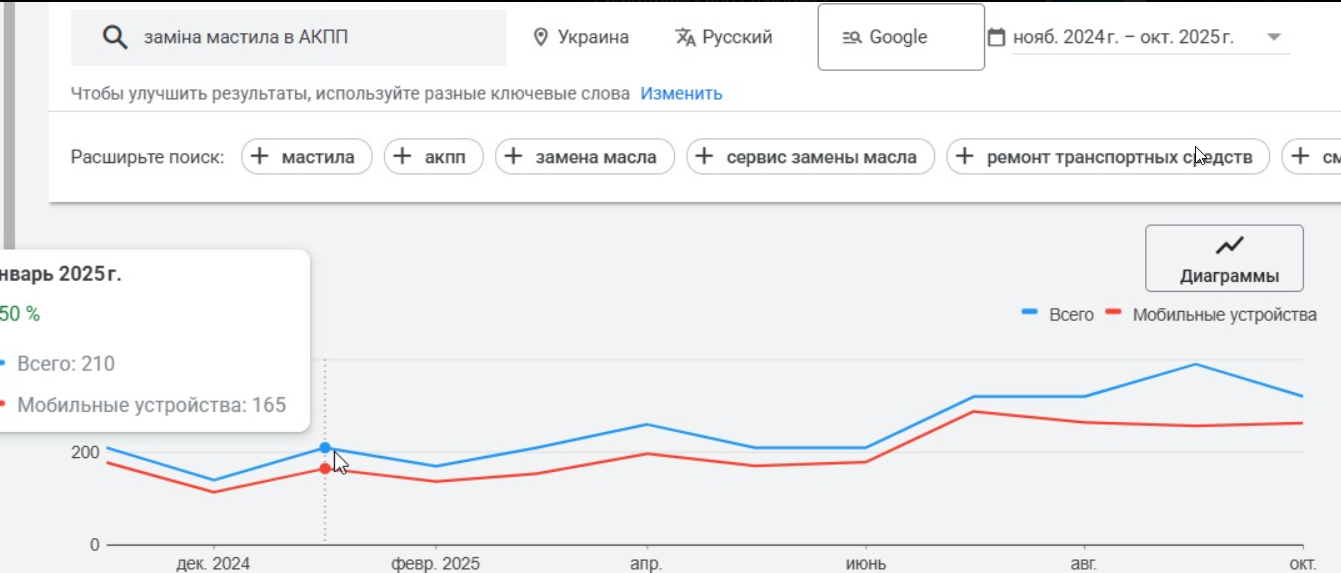Image resolution: width=1341 pixels, height=573 pixels.
Task: Open the Диаграммы chart selector
Action: (x=1224, y=259)
